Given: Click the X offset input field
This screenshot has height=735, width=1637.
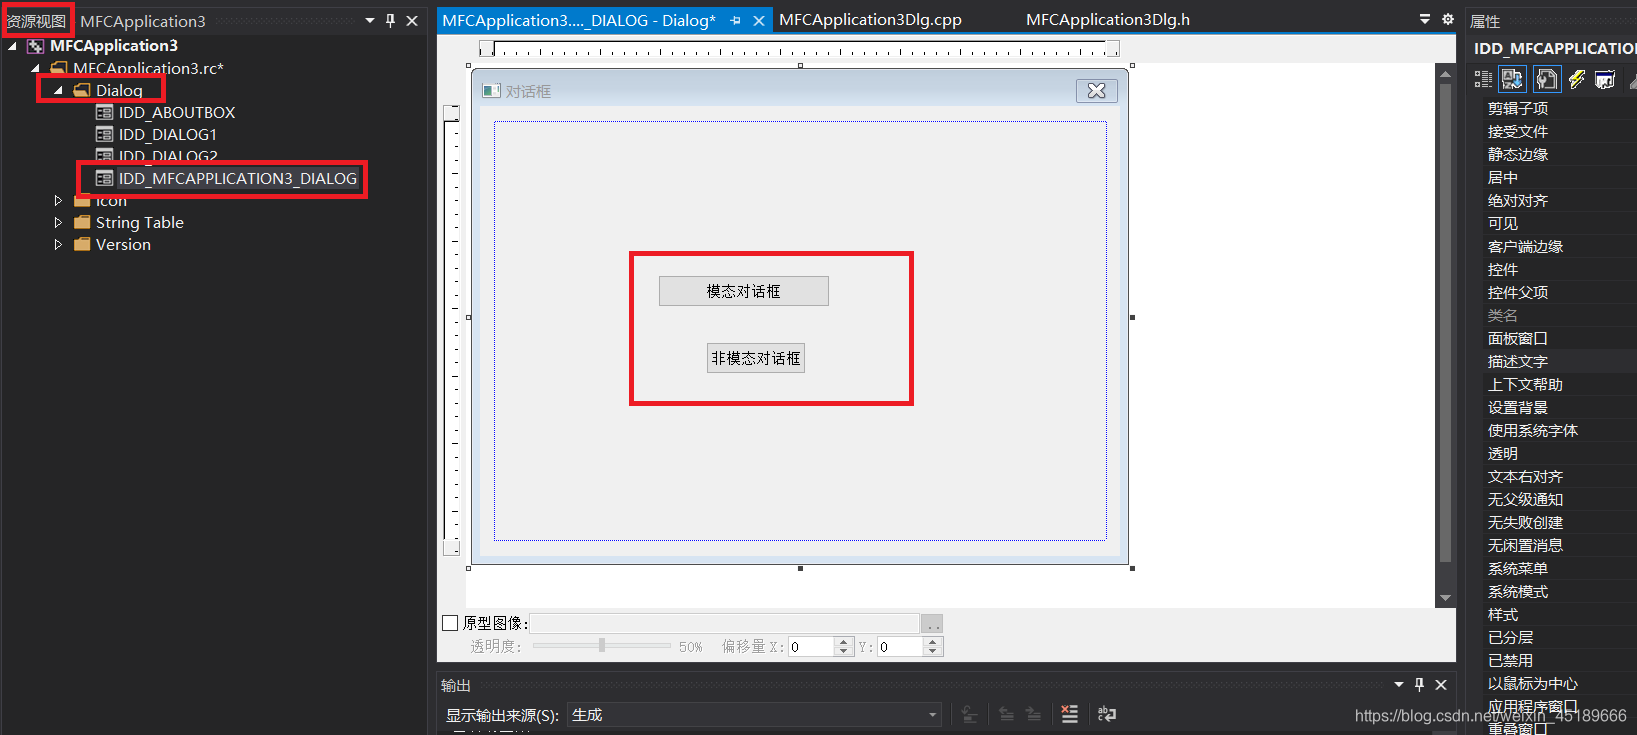Looking at the screenshot, I should (812, 647).
